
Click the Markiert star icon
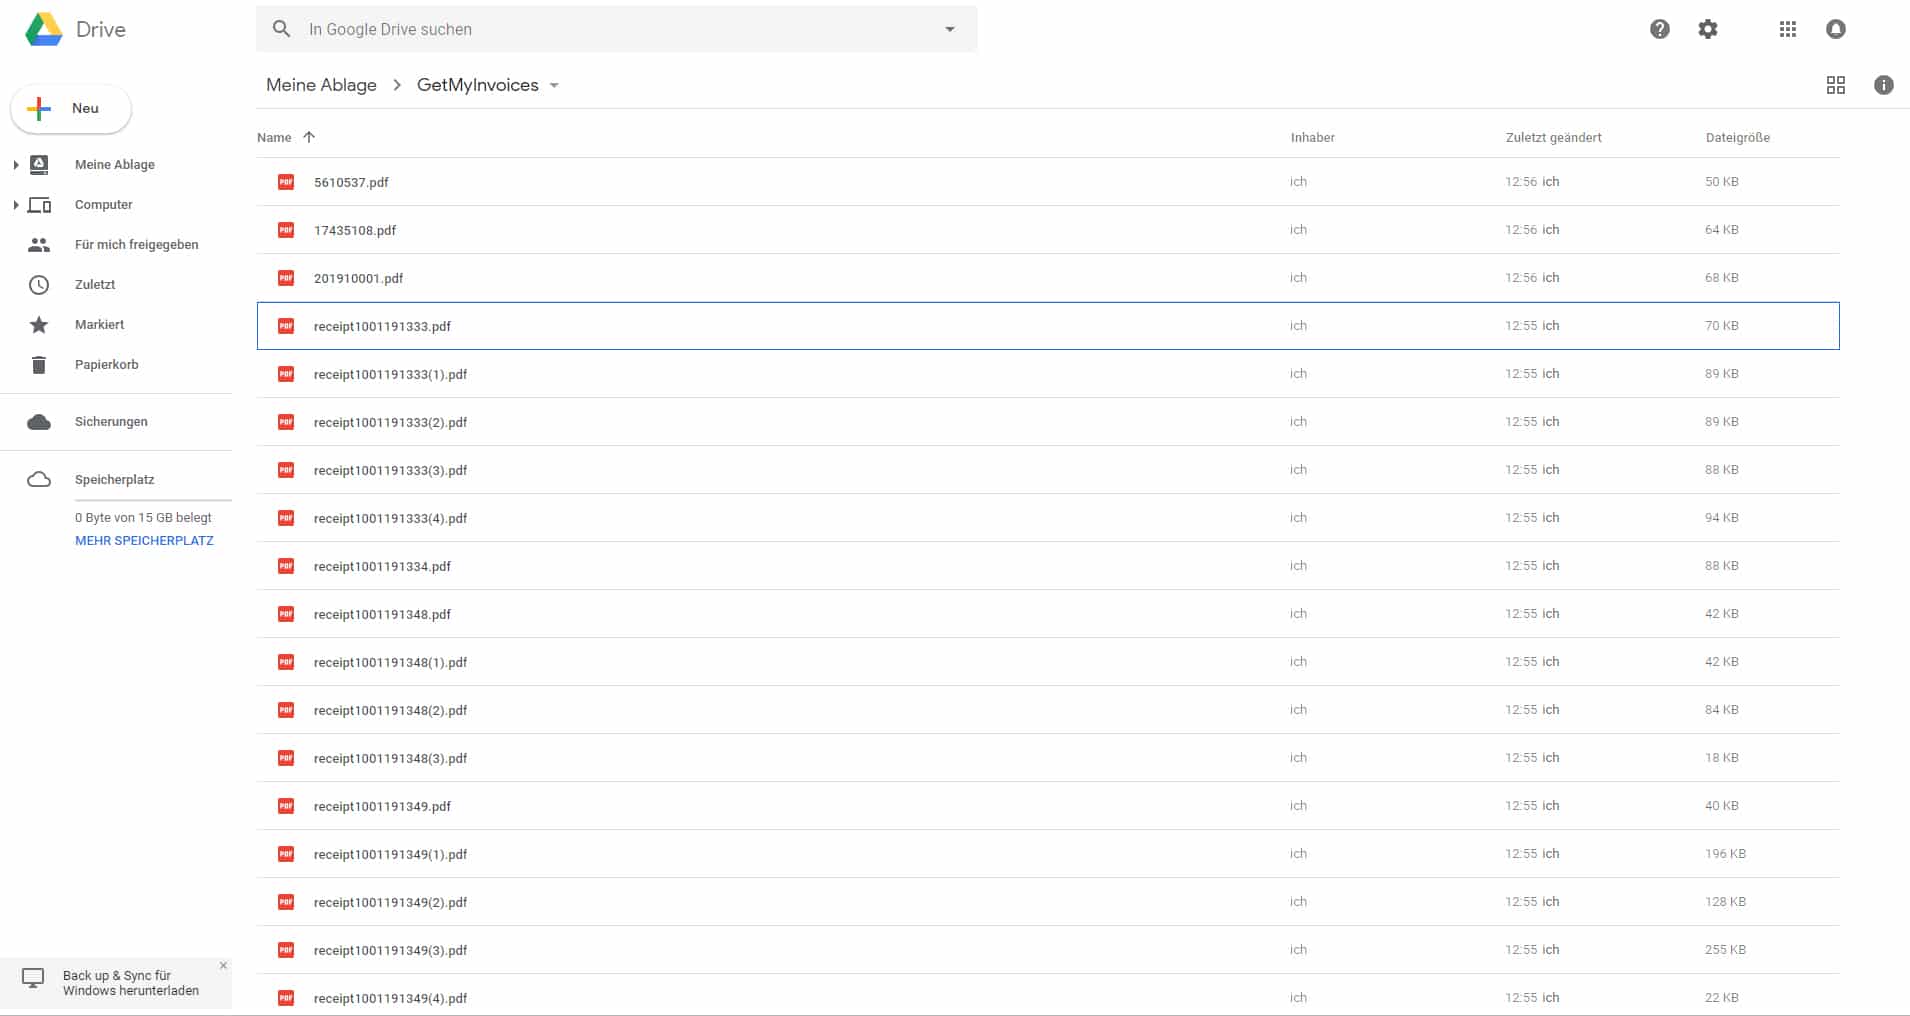[x=39, y=324]
